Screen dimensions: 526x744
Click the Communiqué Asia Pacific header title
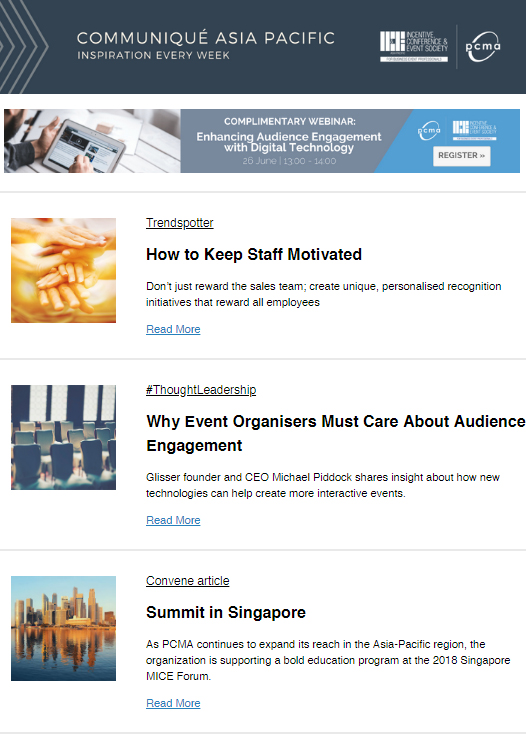(x=206, y=38)
